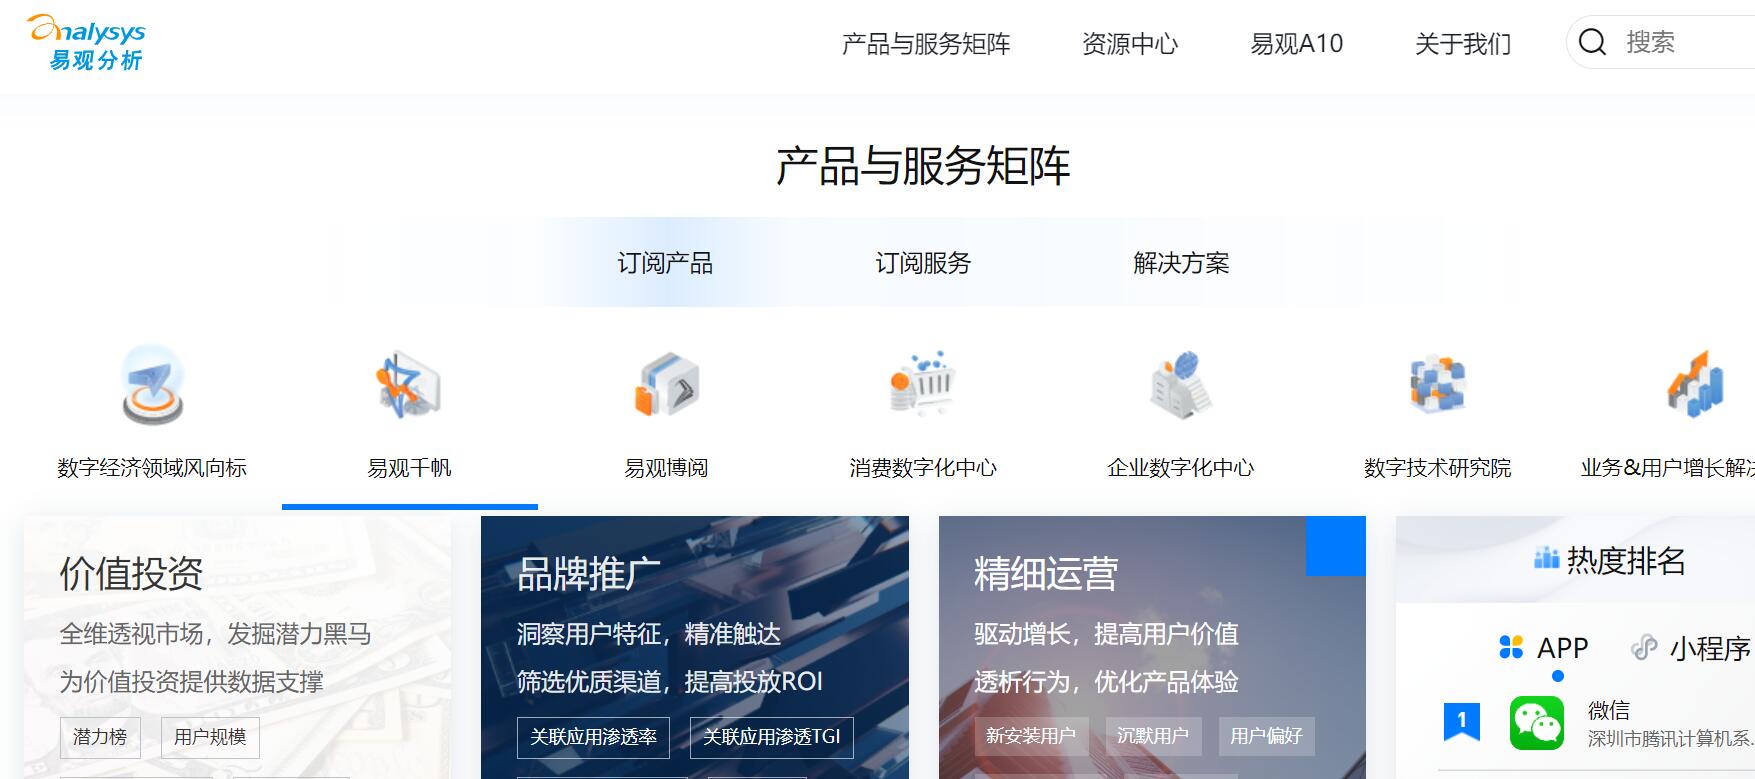
Task: Select the 数字经济领域风向标 product icon
Action: (152, 385)
